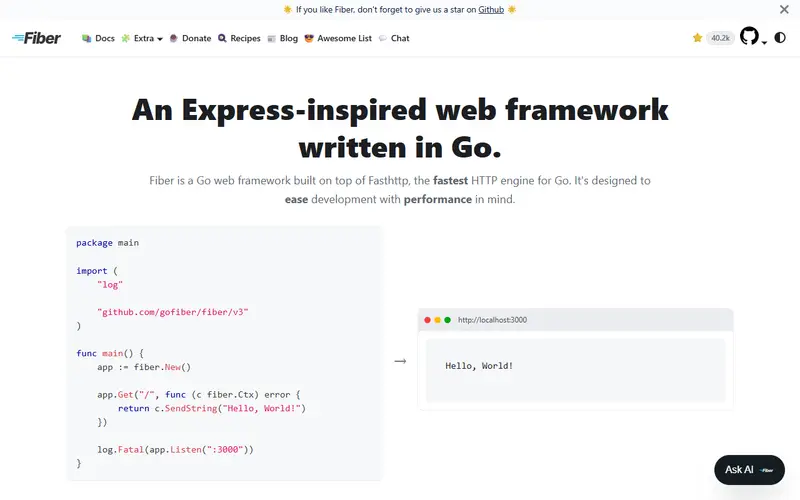Expand the GitHub dropdown arrow
Image resolution: width=800 pixels, height=500 pixels.
click(x=764, y=43)
